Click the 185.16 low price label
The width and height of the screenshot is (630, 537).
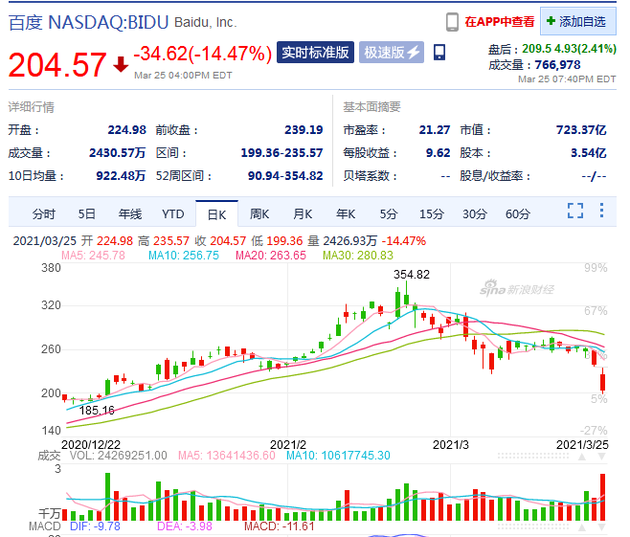tap(97, 410)
